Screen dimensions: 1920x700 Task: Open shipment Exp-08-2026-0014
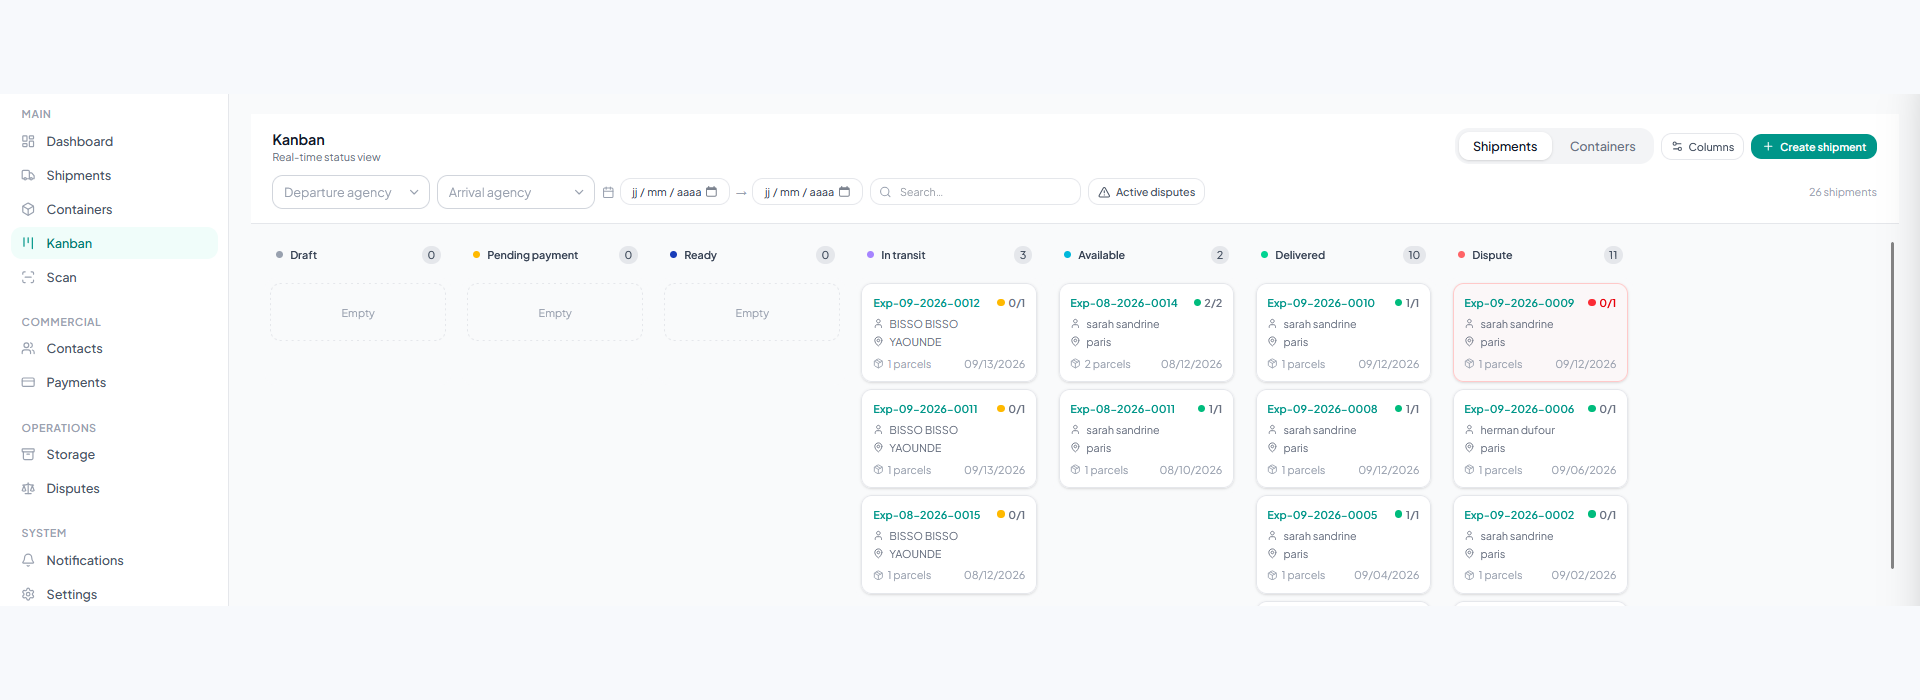(1146, 333)
